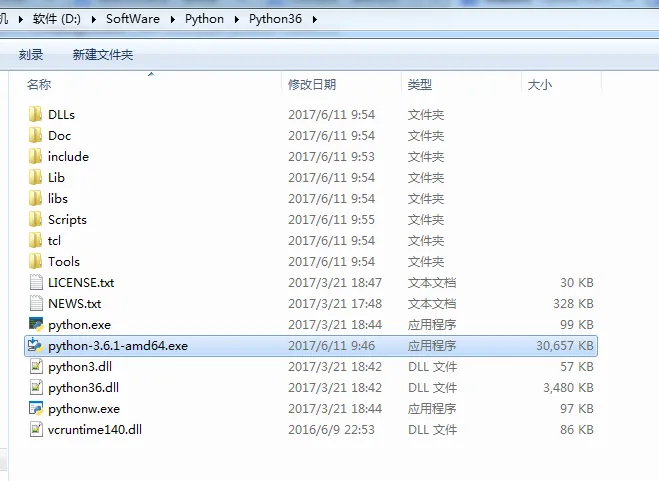Expand breadcrumb arrow before 软件 (D:)
Image resolution: width=659 pixels, height=481 pixels.
[20, 19]
